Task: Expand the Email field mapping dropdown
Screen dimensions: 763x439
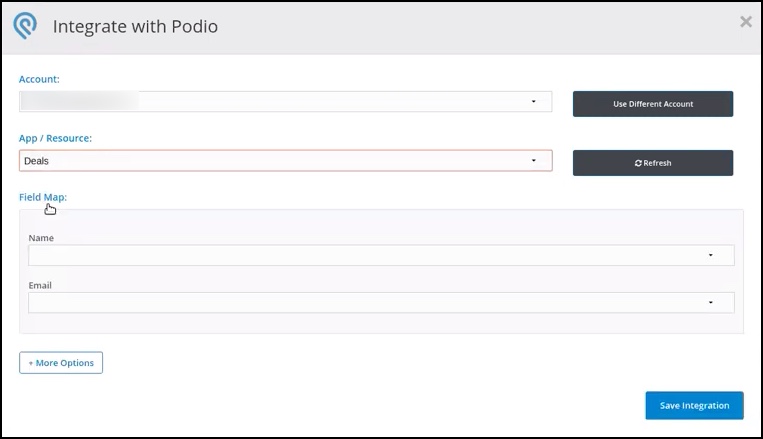Action: pos(380,302)
